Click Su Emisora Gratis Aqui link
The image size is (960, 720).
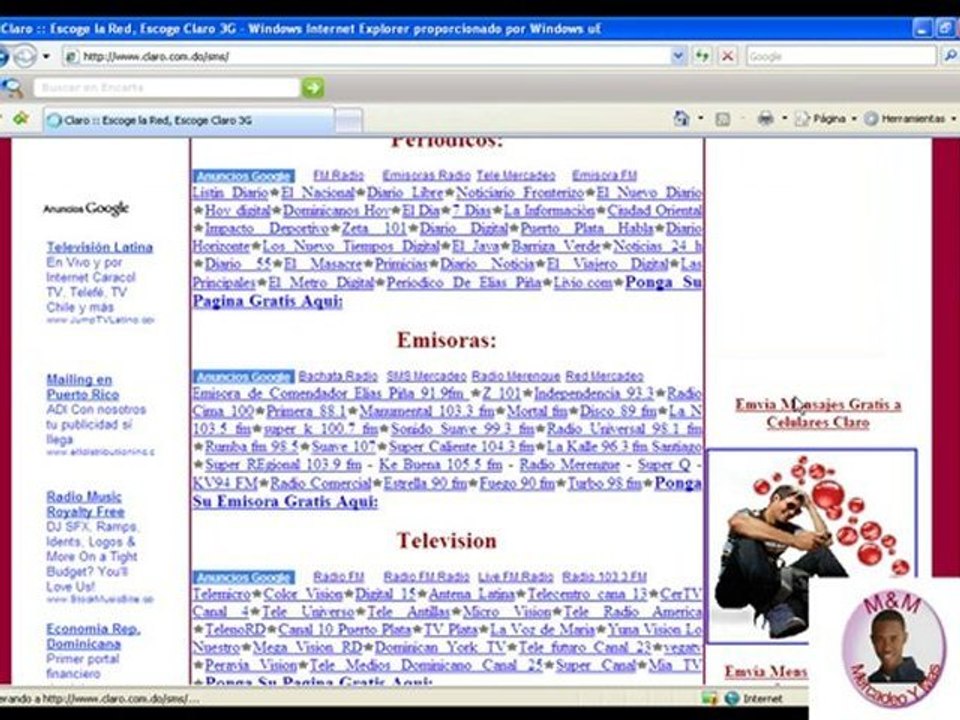click(285, 501)
